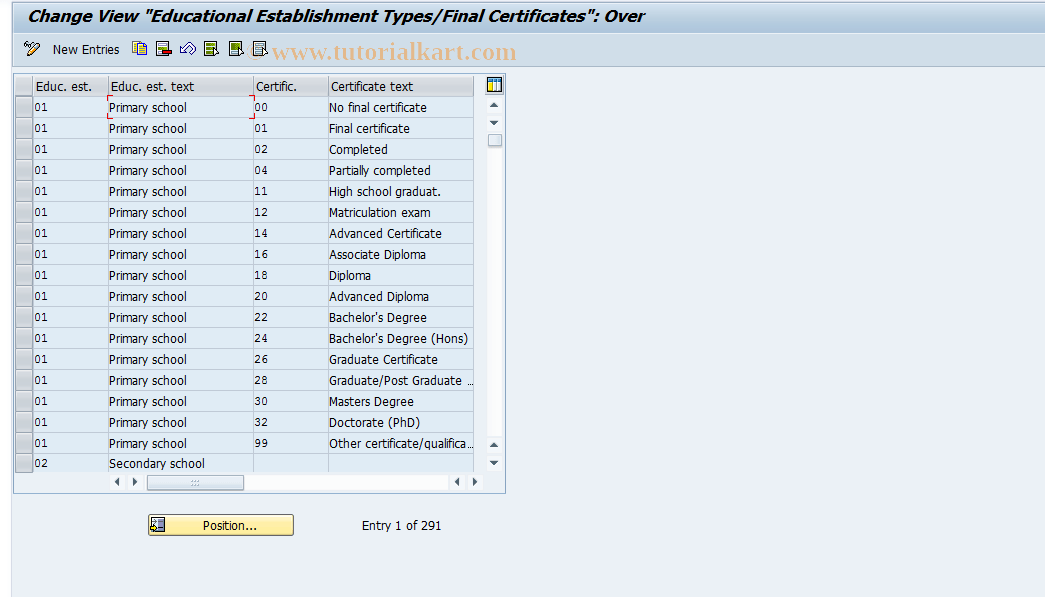
Task: Click the Deselect All icon
Action: tap(259, 48)
